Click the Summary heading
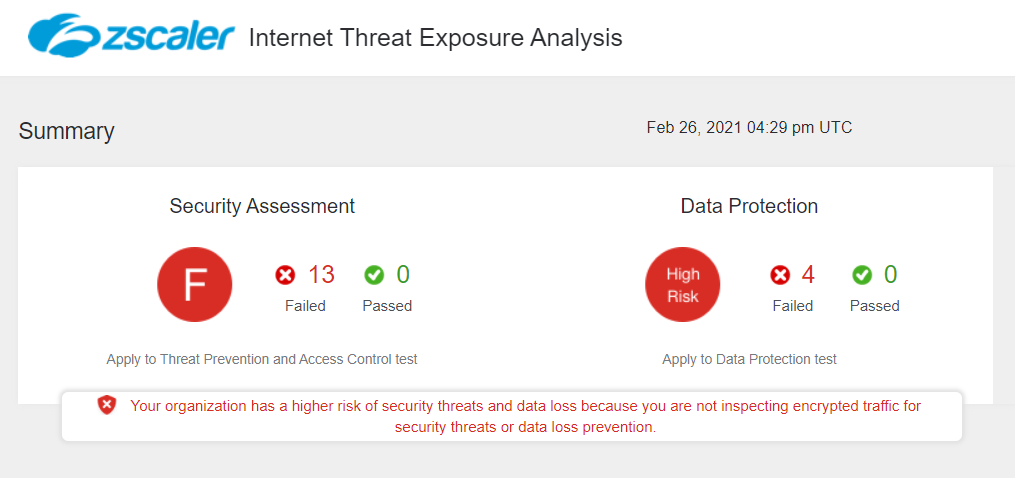 [x=67, y=131]
